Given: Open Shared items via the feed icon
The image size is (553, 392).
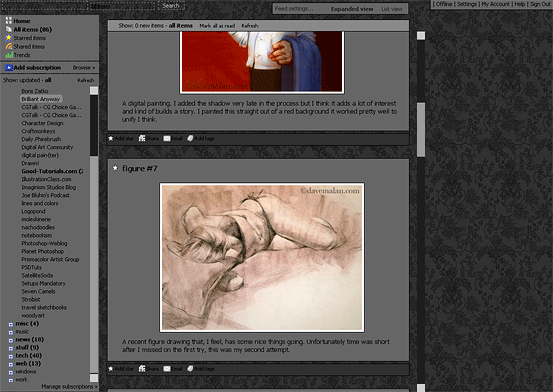Looking at the screenshot, I should pos(8,46).
